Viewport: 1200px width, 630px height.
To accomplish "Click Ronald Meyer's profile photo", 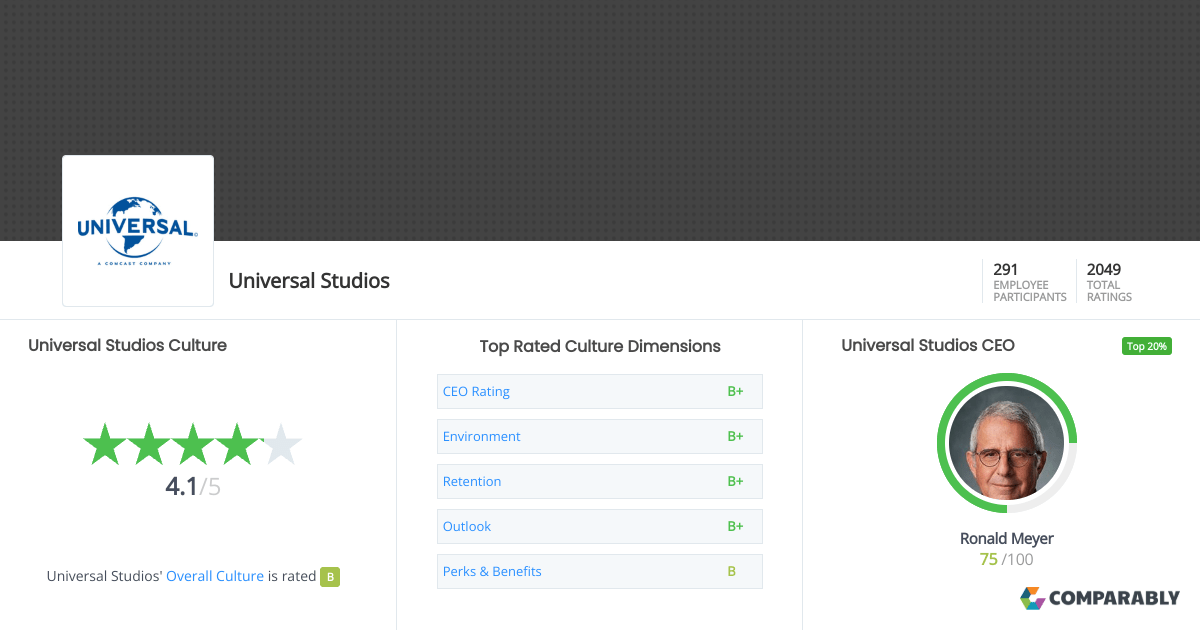I will coord(1007,443).
